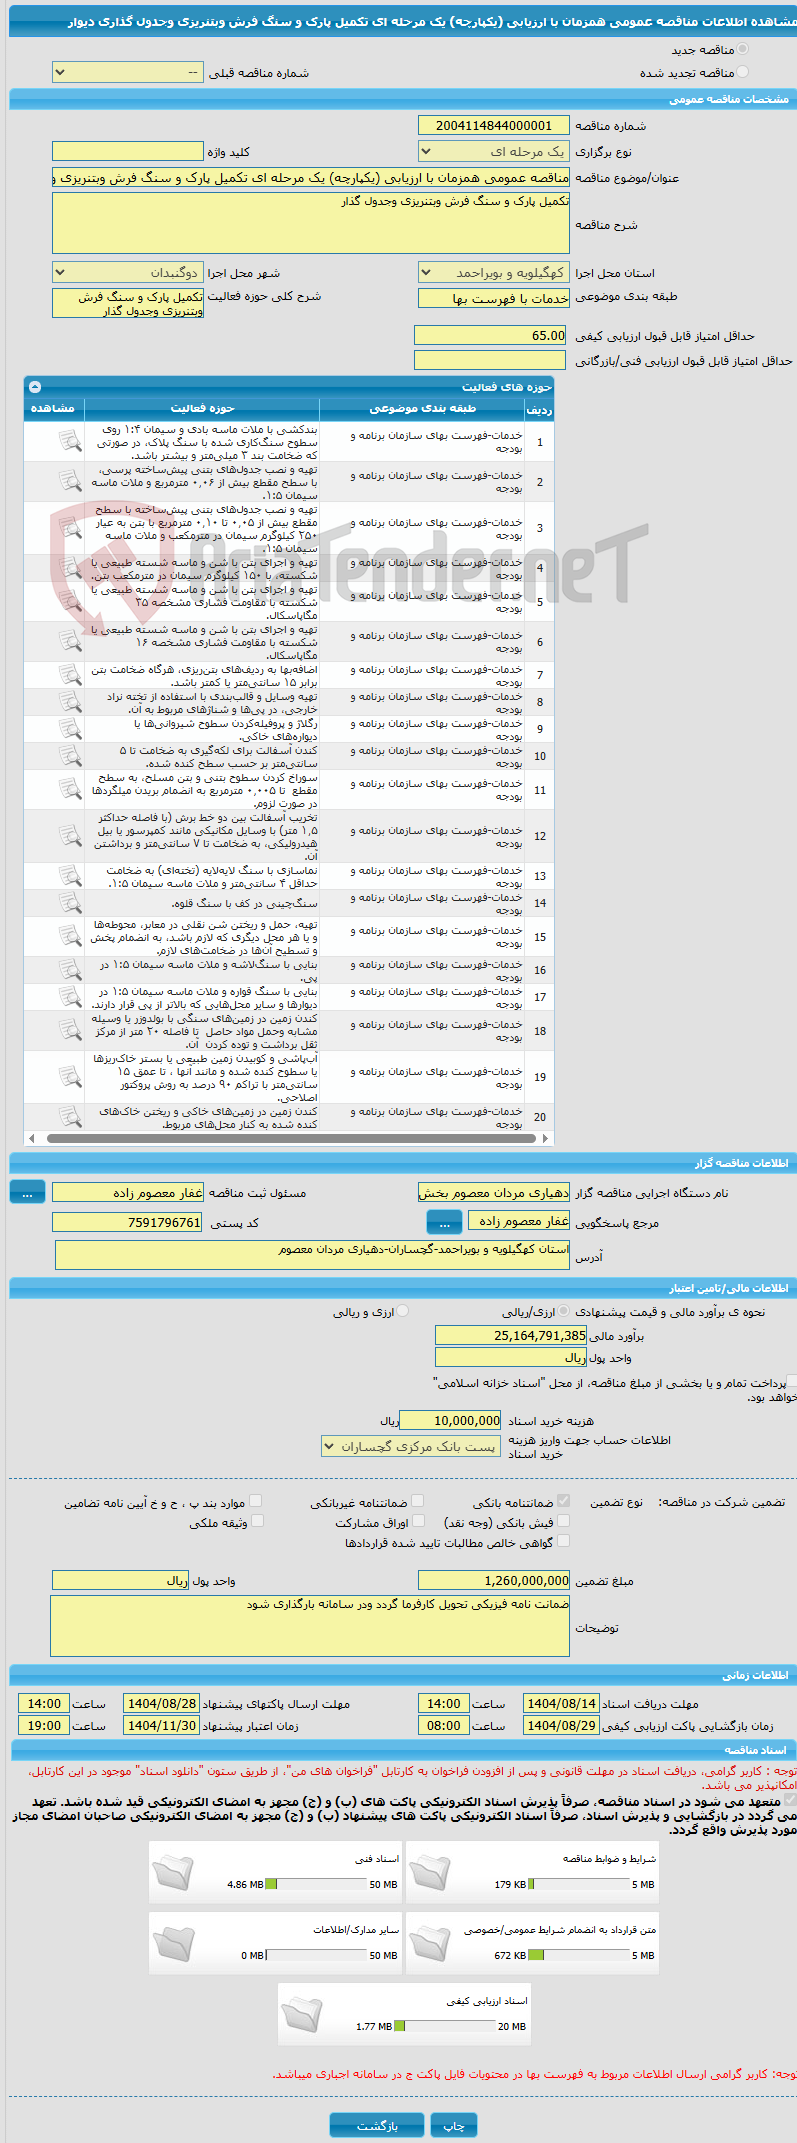Viewport: 797px width, 2143px height.
Task: Click the back (بازگشت) button
Action: tap(377, 2124)
